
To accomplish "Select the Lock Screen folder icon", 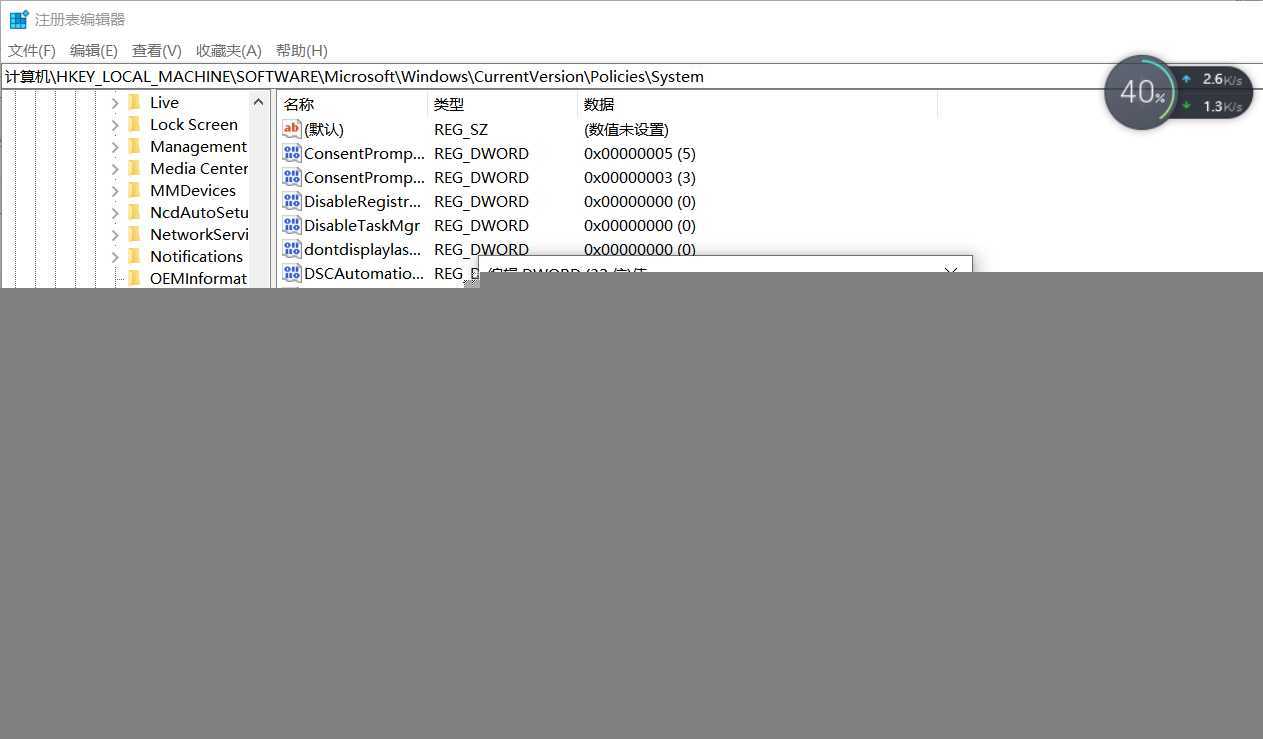I will pos(134,124).
